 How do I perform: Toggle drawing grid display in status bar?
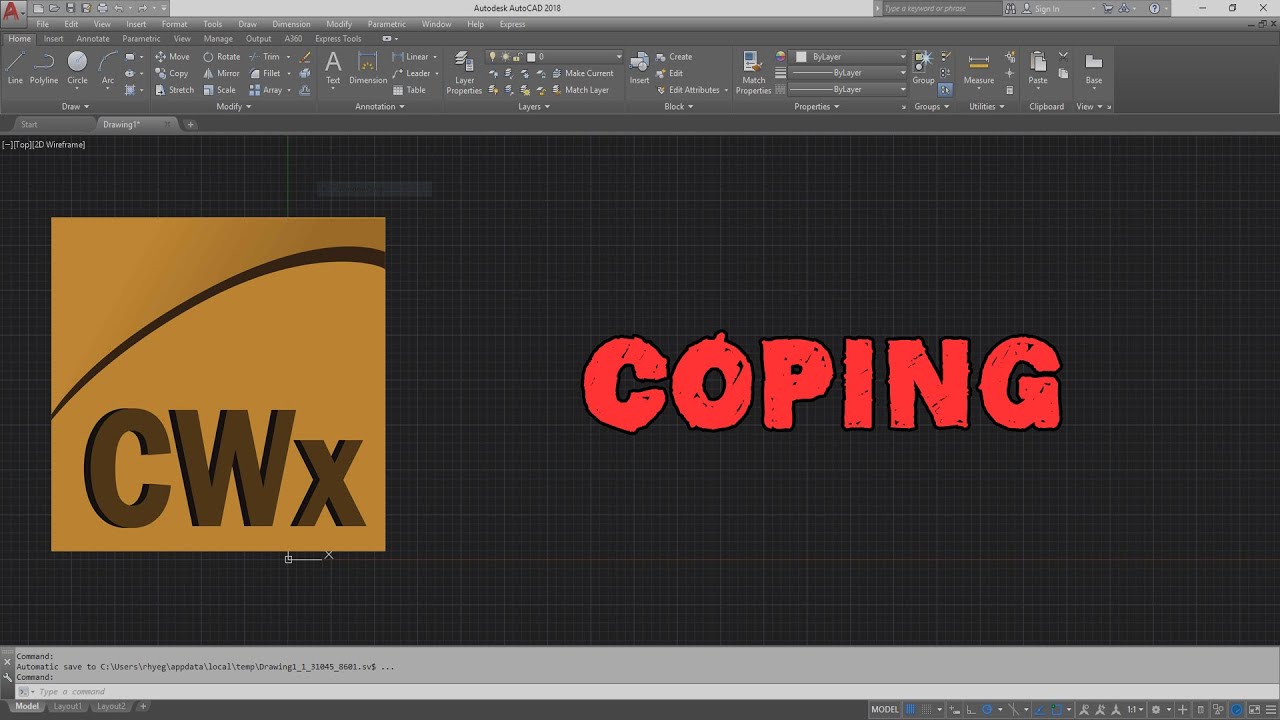(x=910, y=709)
